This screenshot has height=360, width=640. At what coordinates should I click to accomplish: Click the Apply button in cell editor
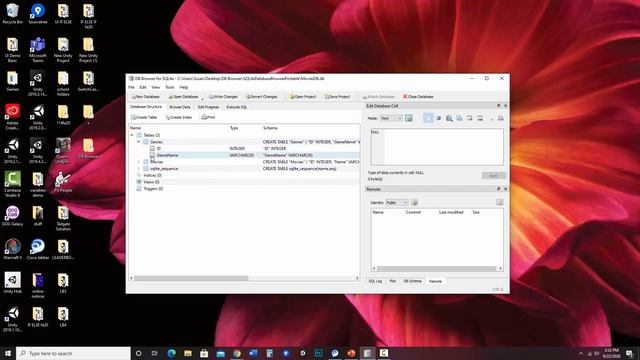[x=493, y=176]
